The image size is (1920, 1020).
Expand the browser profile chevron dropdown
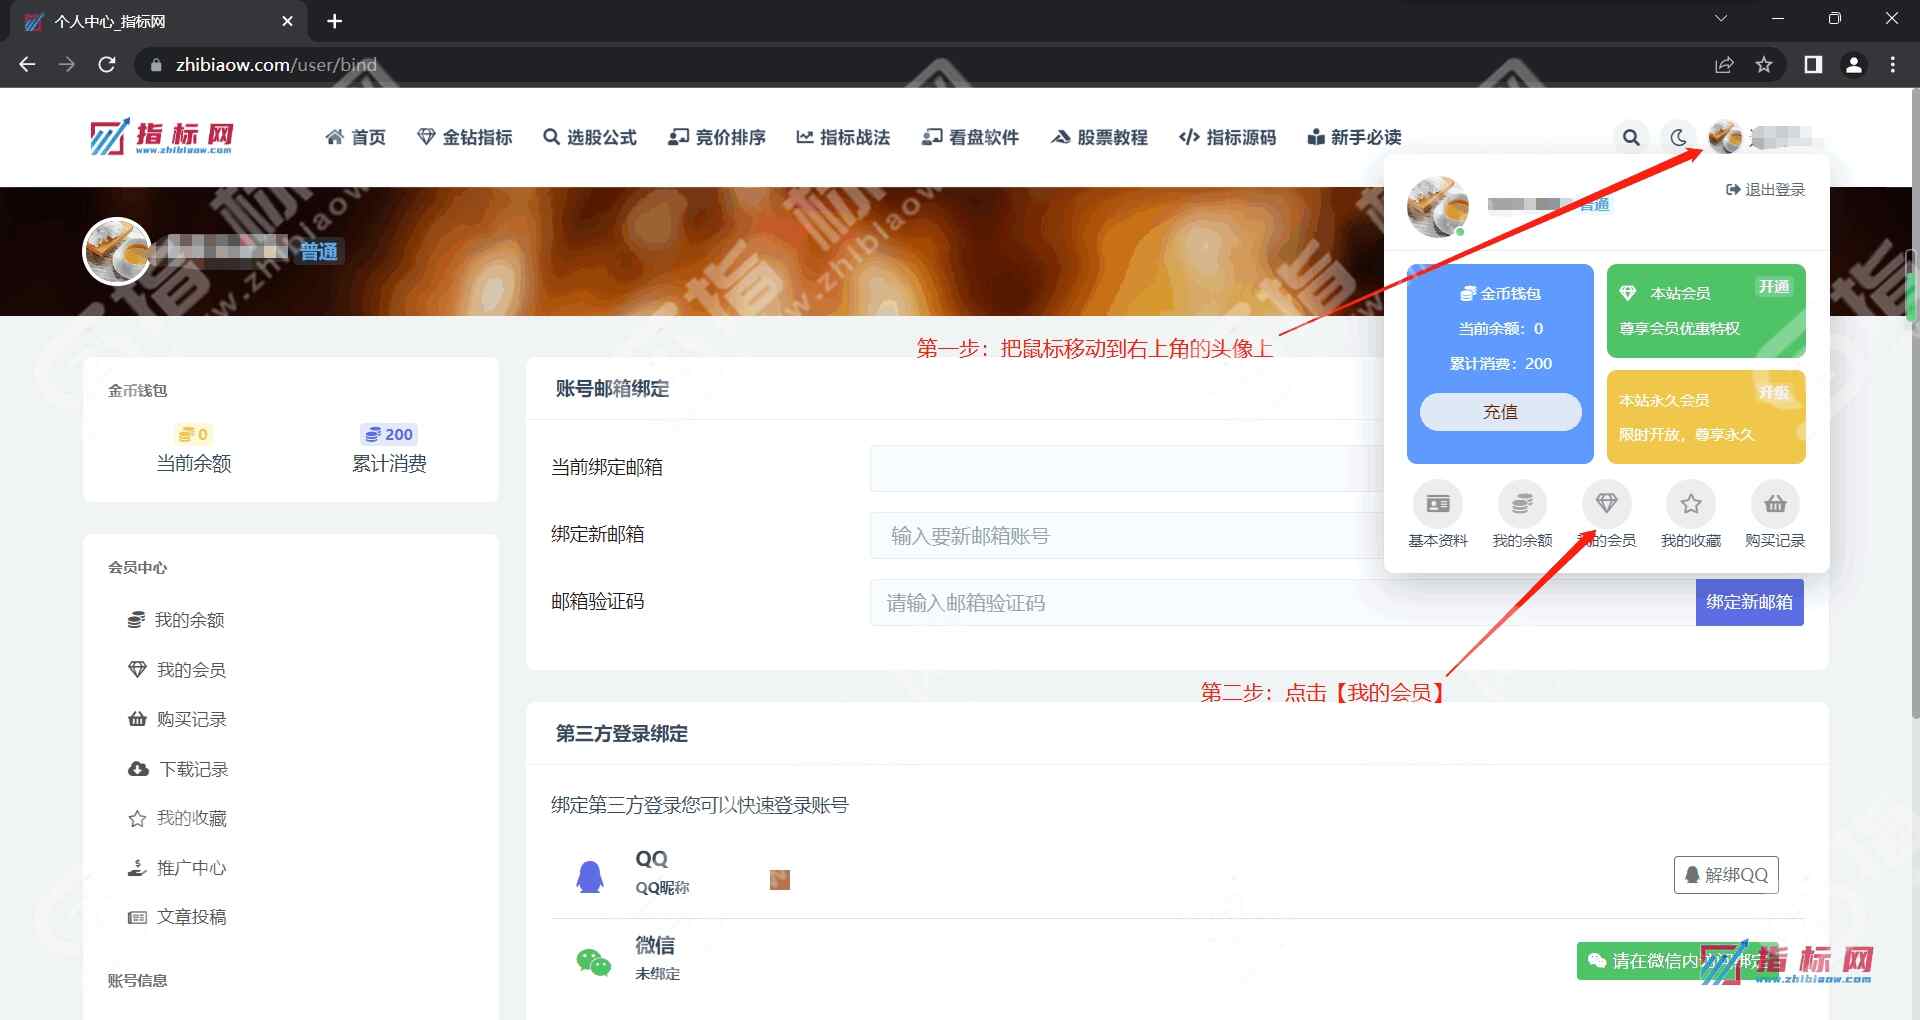pyautogui.click(x=1721, y=17)
